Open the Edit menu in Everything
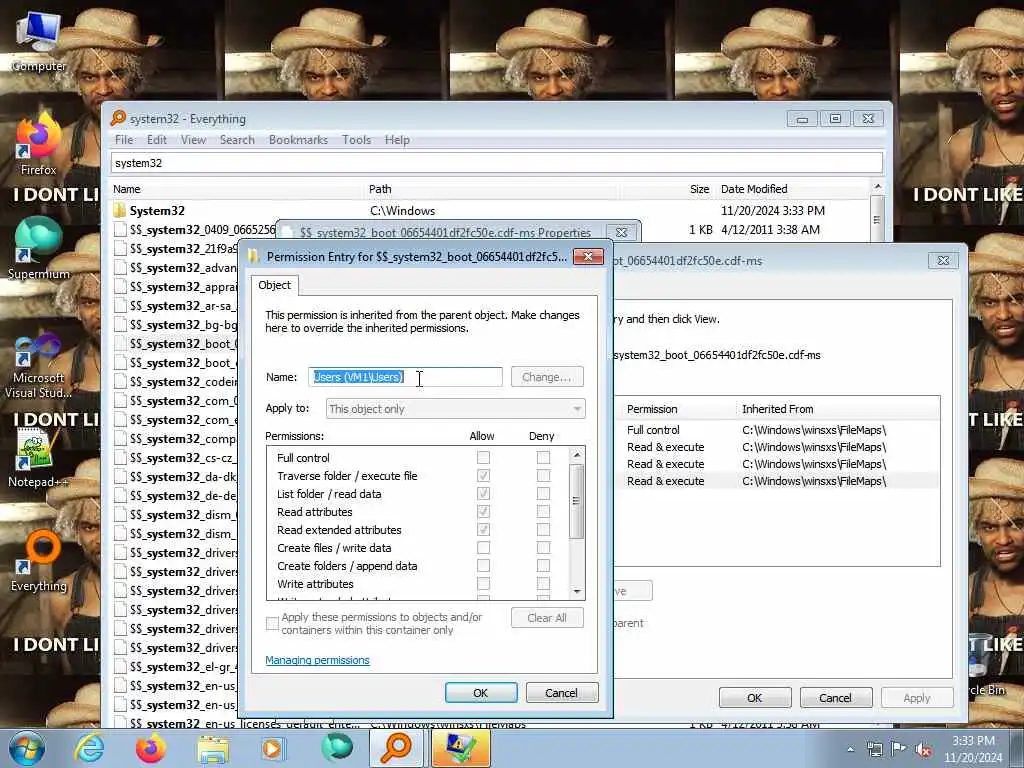Screen dimensions: 1024x768 coord(156,140)
